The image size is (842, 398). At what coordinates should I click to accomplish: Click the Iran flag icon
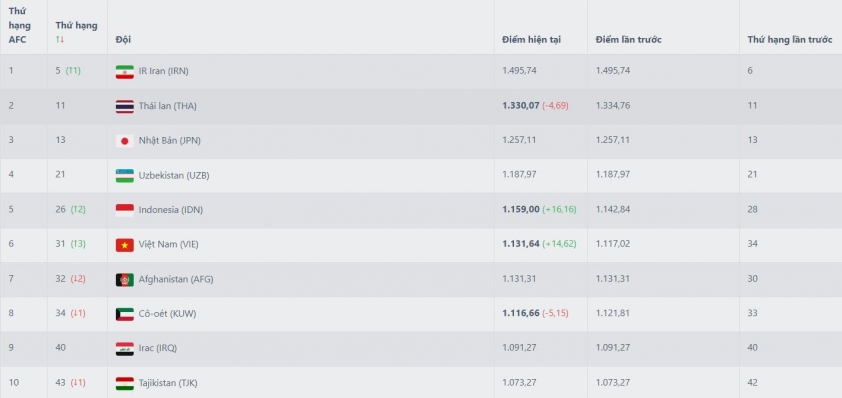(125, 71)
